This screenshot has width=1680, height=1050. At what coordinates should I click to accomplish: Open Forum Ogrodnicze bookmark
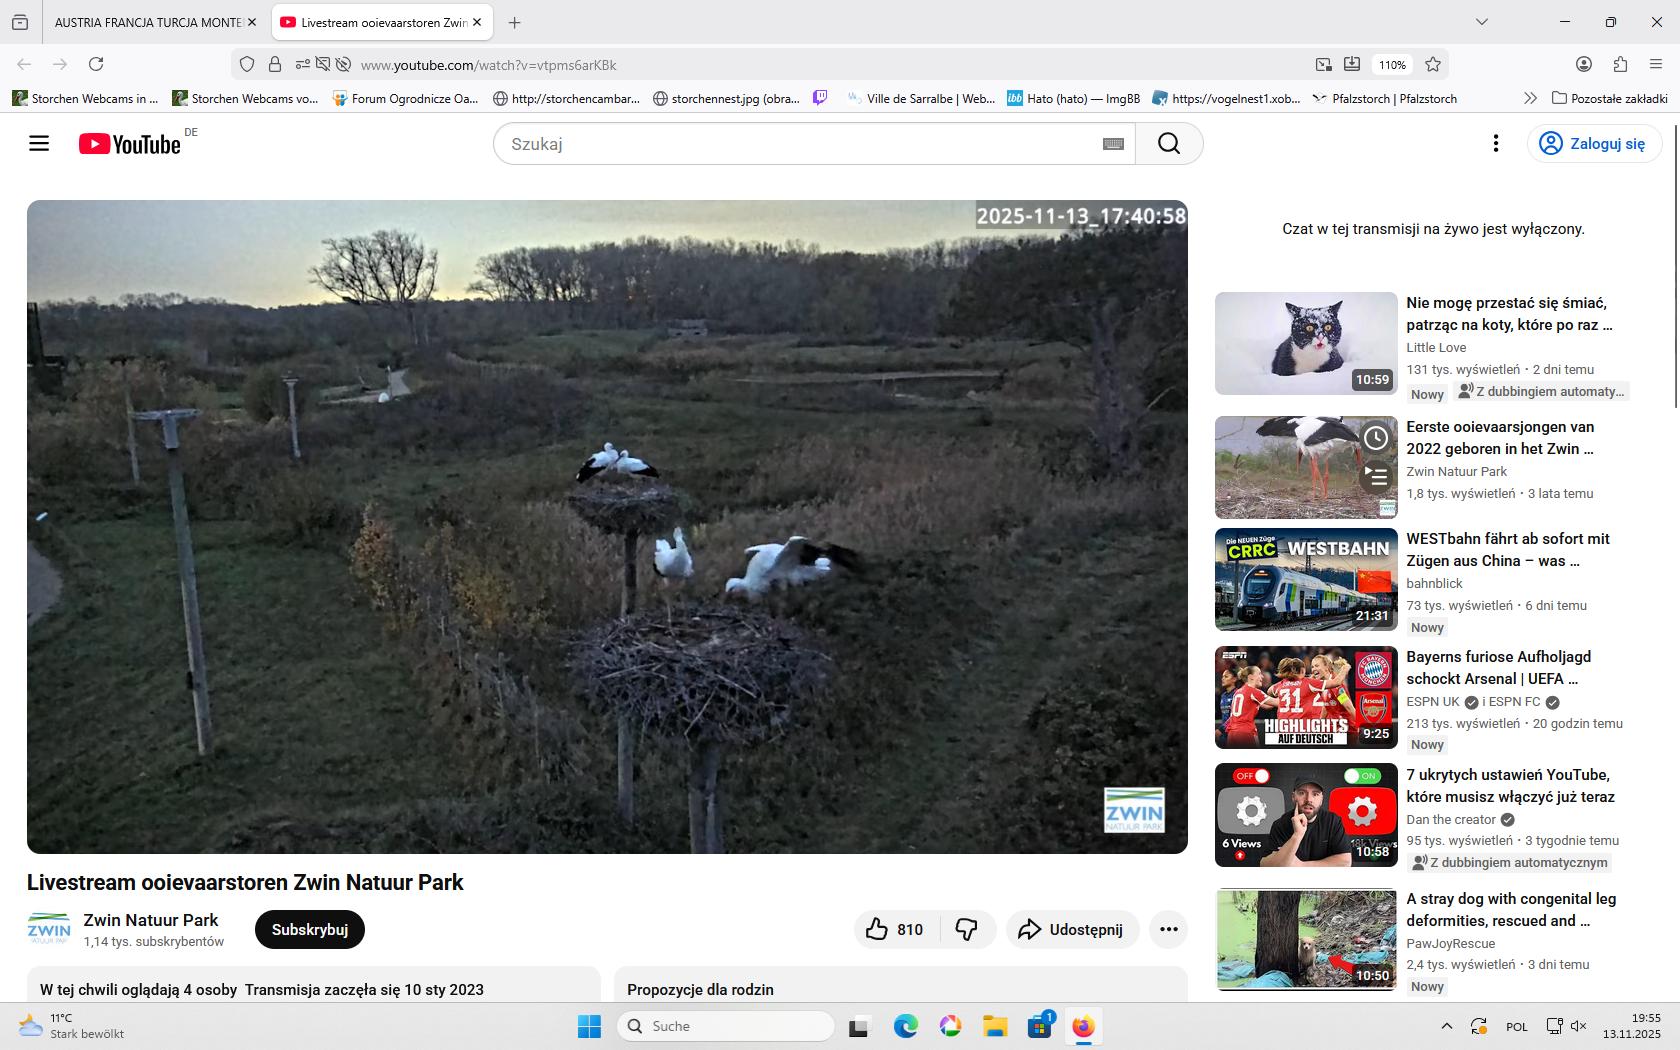(405, 98)
